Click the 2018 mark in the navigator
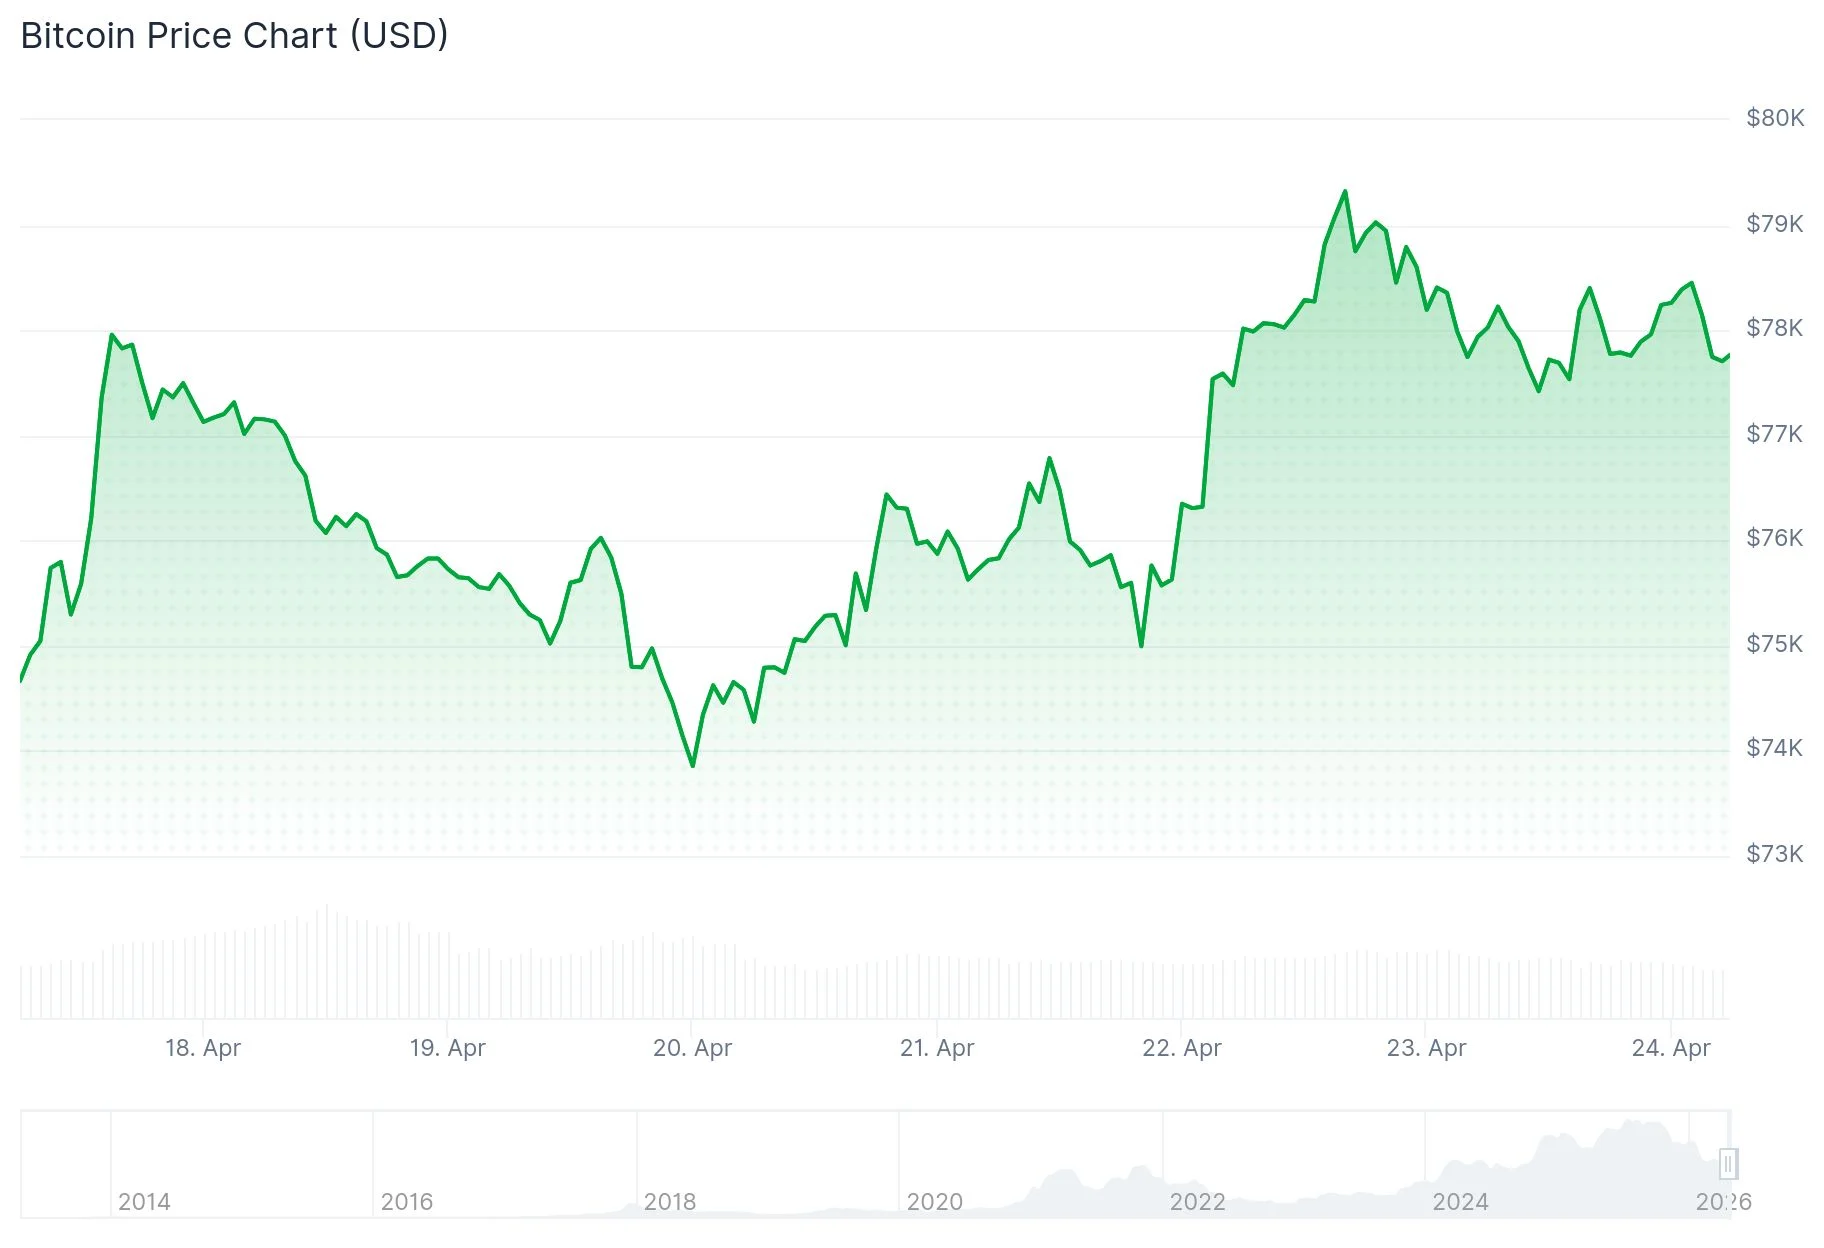Screen dimensions: 1824x1248 pyautogui.click(x=670, y=1201)
